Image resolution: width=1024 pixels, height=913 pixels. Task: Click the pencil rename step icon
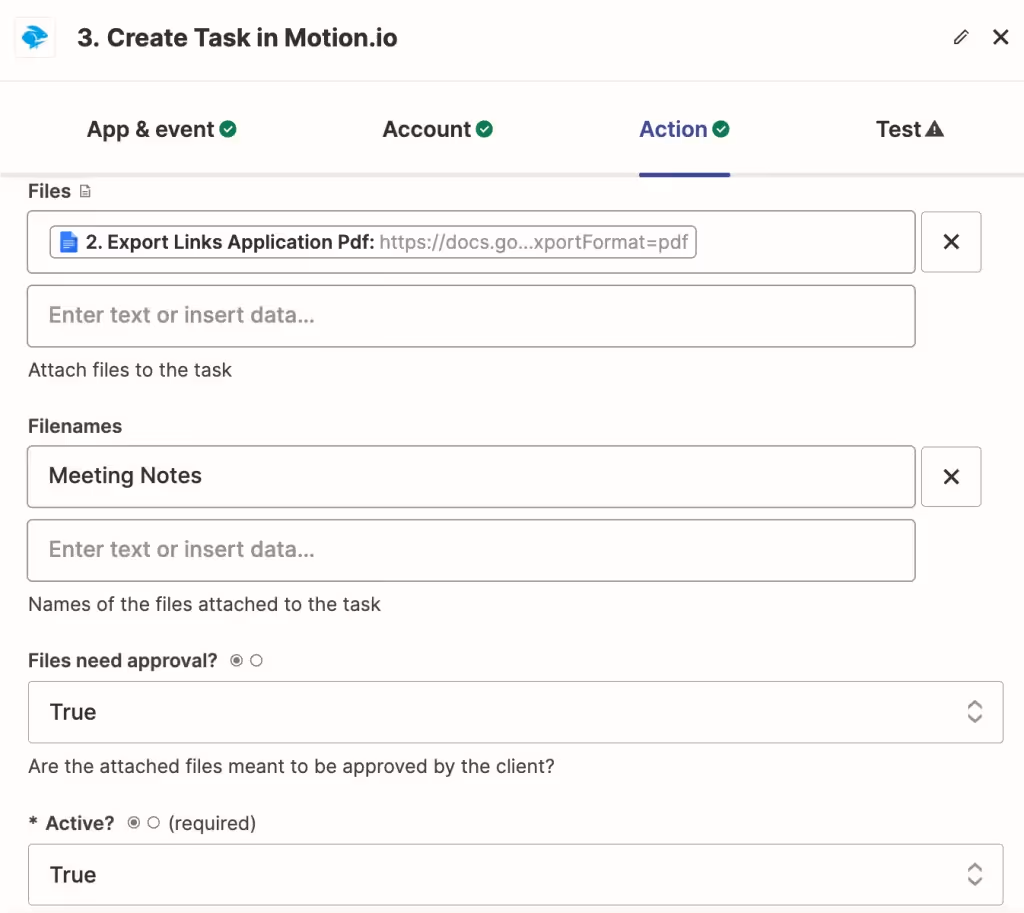961,37
